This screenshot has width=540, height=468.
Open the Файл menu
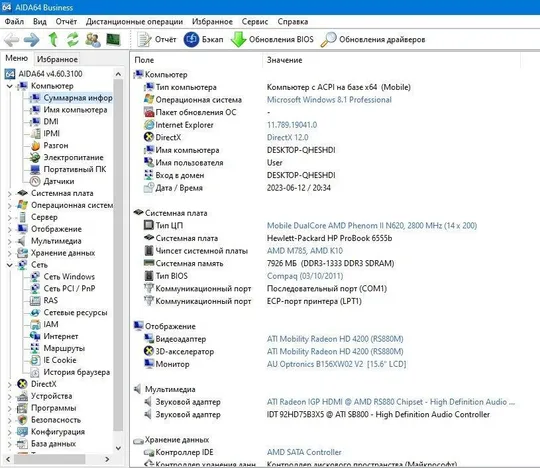tap(14, 22)
